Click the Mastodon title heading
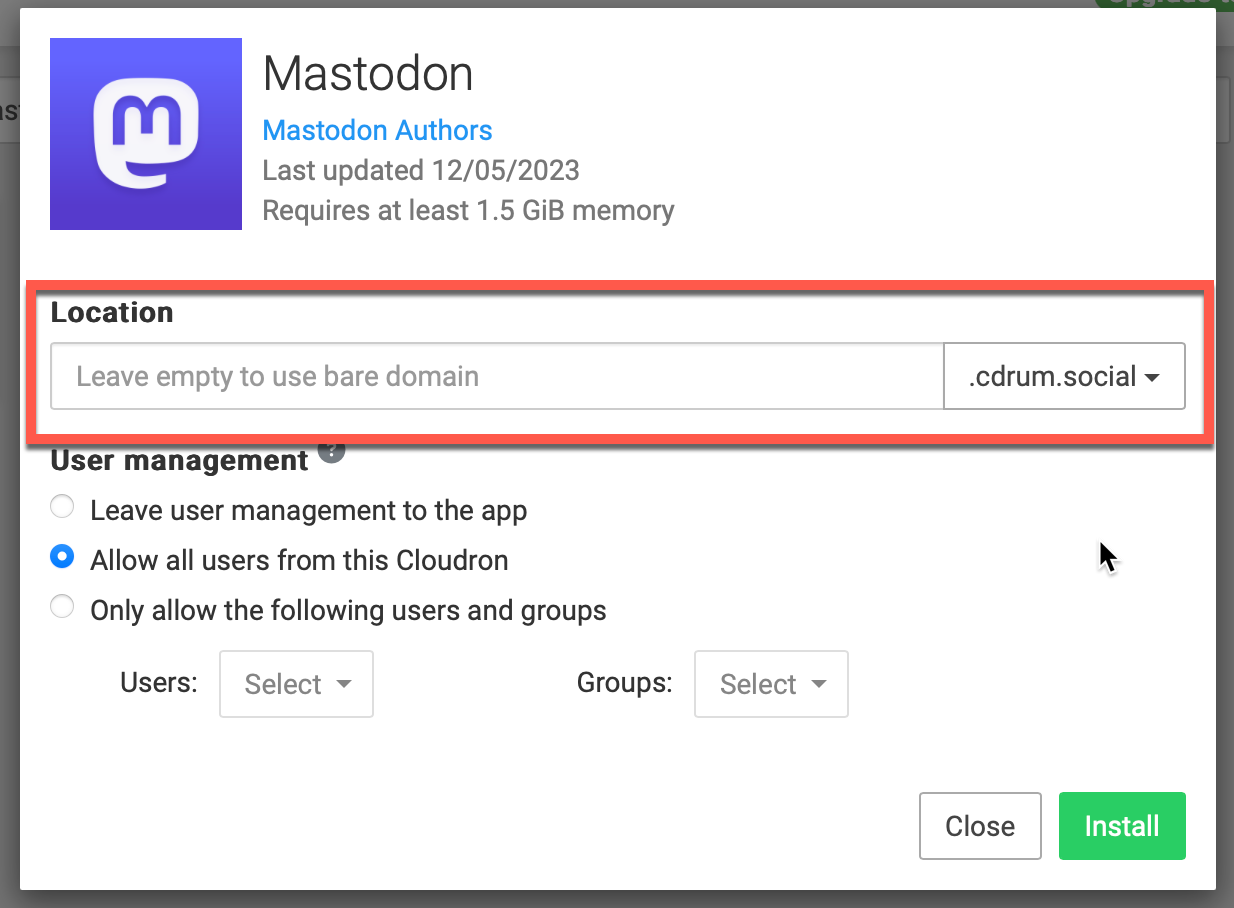This screenshot has width=1234, height=908. [367, 74]
